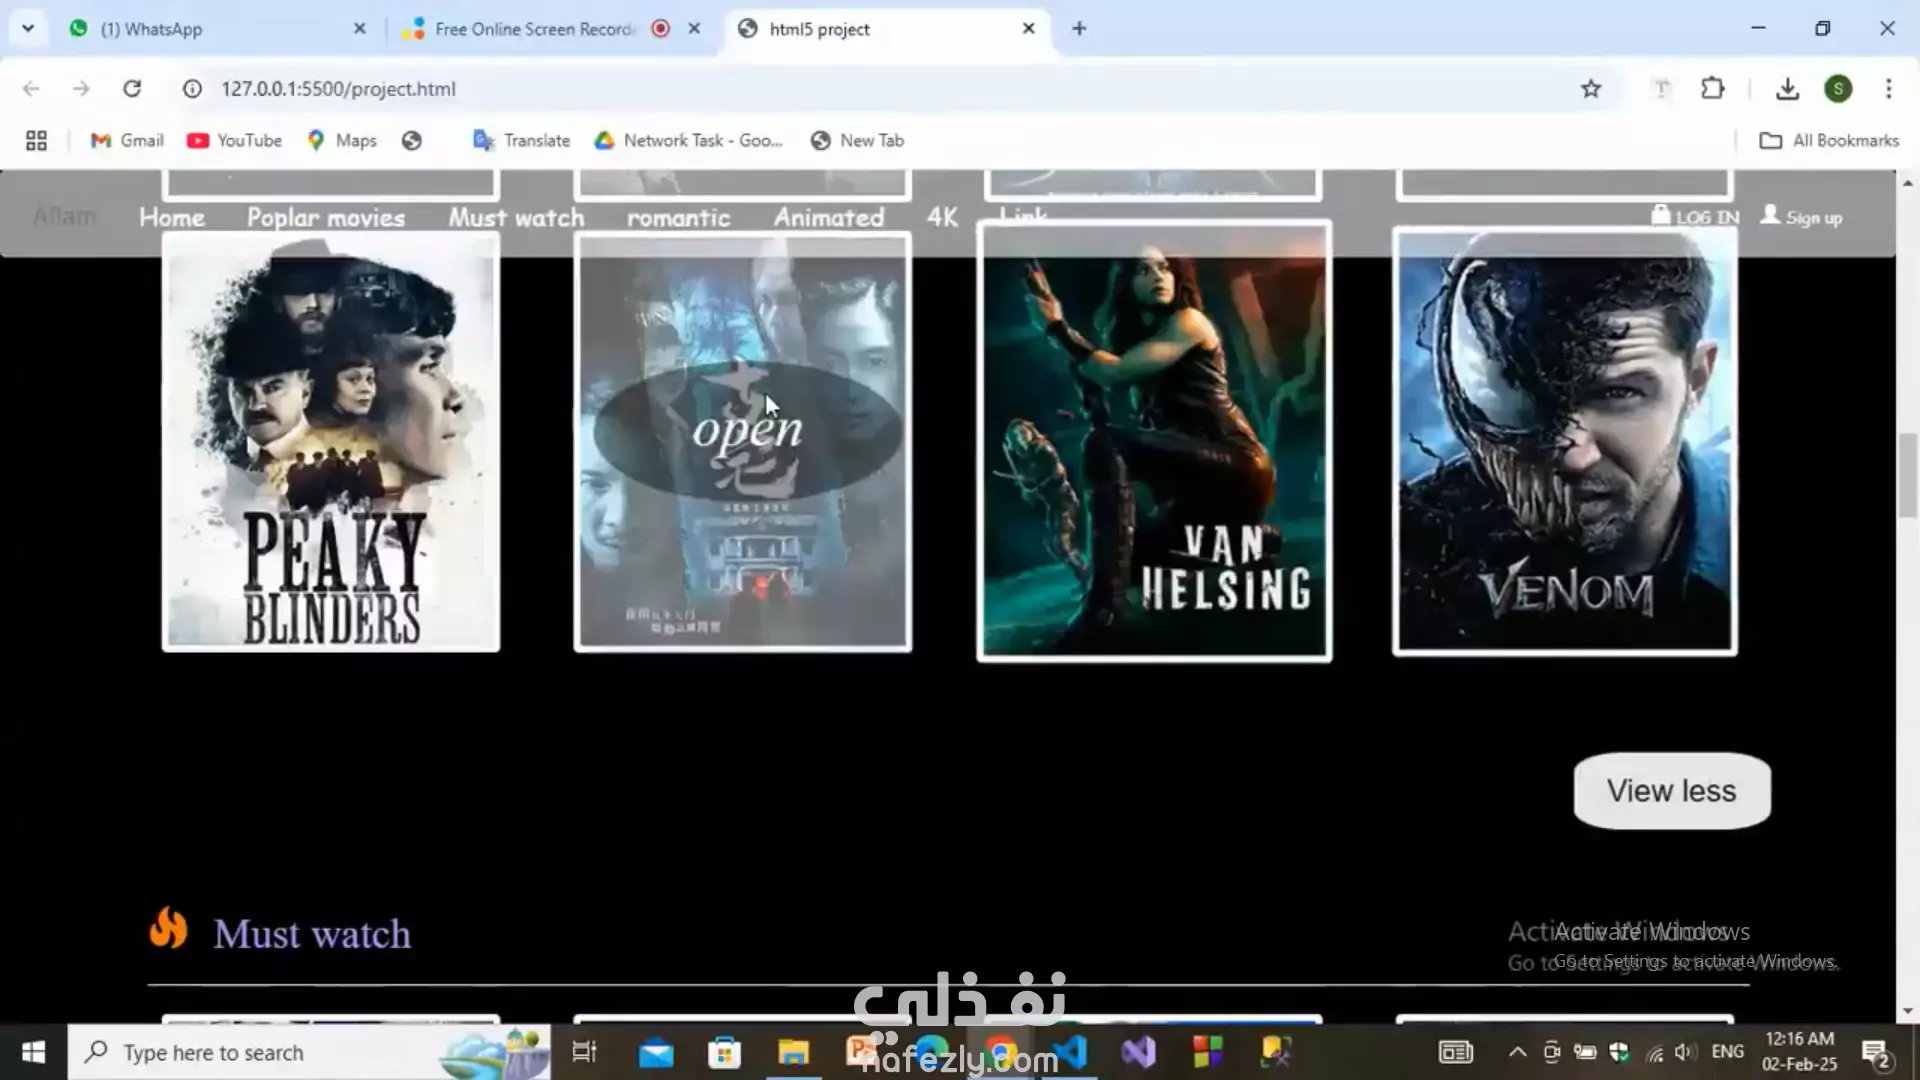The image size is (1920, 1080).
Task: Select romantic in site navigation
Action: tap(679, 217)
